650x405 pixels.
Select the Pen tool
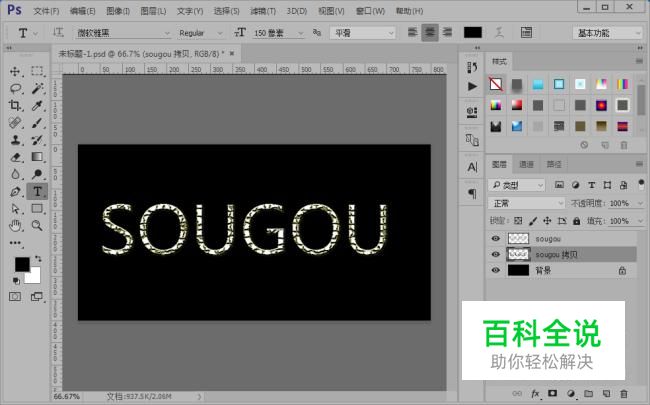pyautogui.click(x=15, y=192)
